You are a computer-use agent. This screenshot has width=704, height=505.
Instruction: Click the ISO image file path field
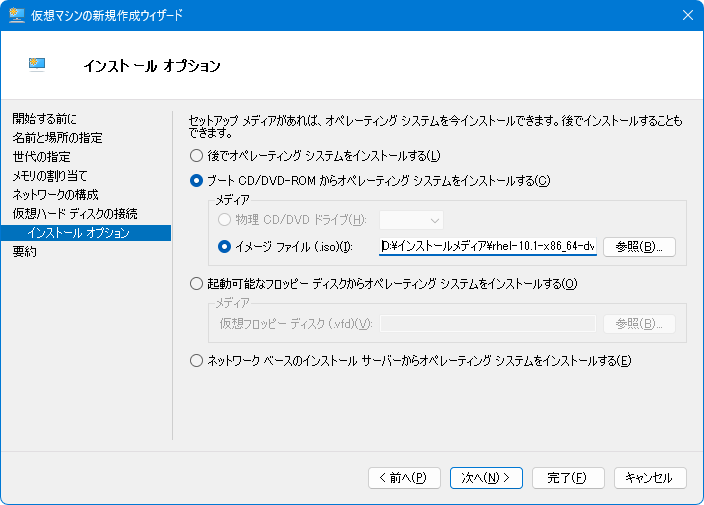coord(487,246)
